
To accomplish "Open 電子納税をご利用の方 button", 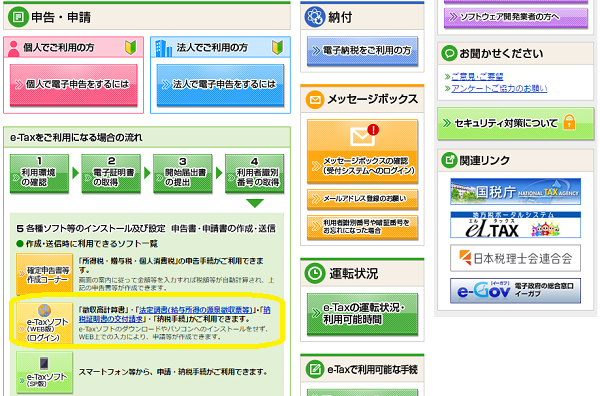I will [362, 51].
